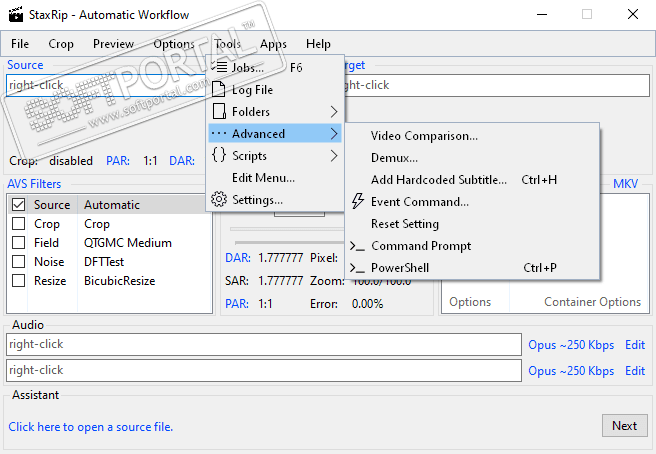This screenshot has width=656, height=454.
Task: Uncheck the Source filter checkbox
Action: (x=18, y=205)
